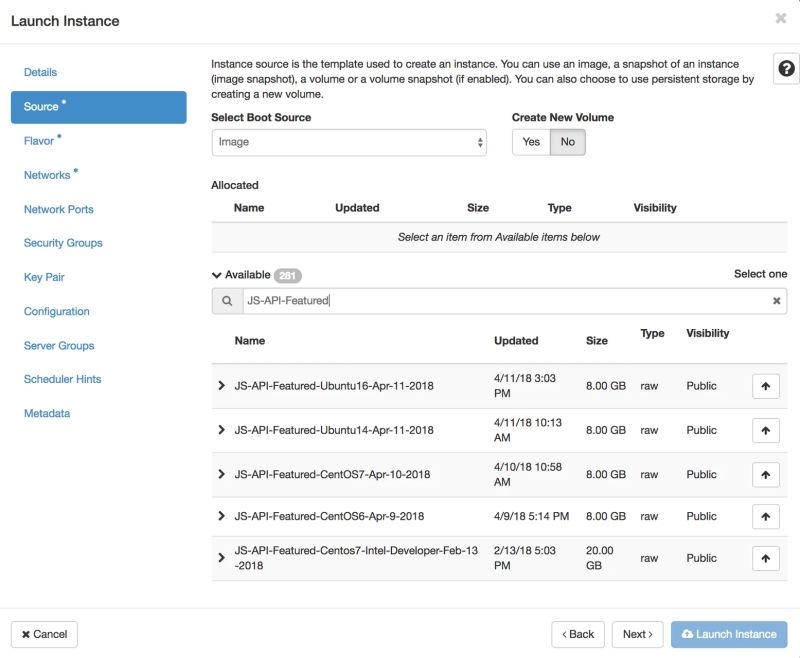Allocate the JS-API-Featured-Ubuntu16-Apr-11-2018 image
800x658 pixels.
[765, 386]
